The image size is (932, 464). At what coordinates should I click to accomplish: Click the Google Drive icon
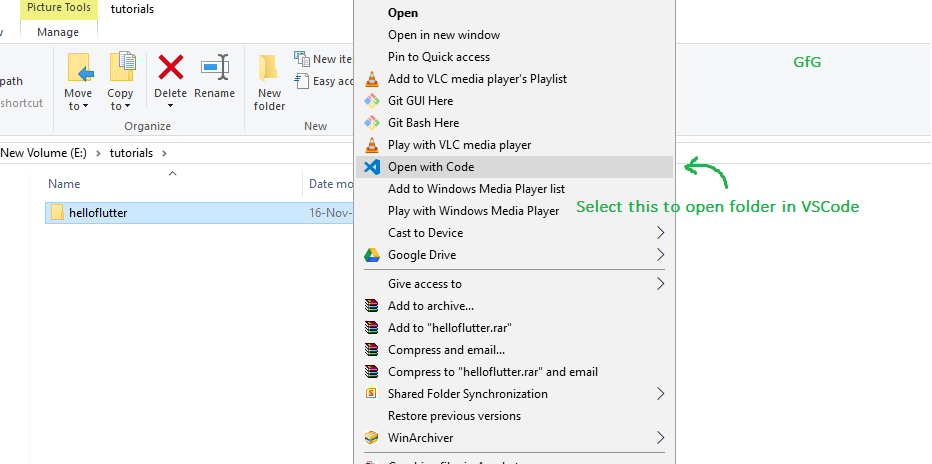[x=371, y=255]
